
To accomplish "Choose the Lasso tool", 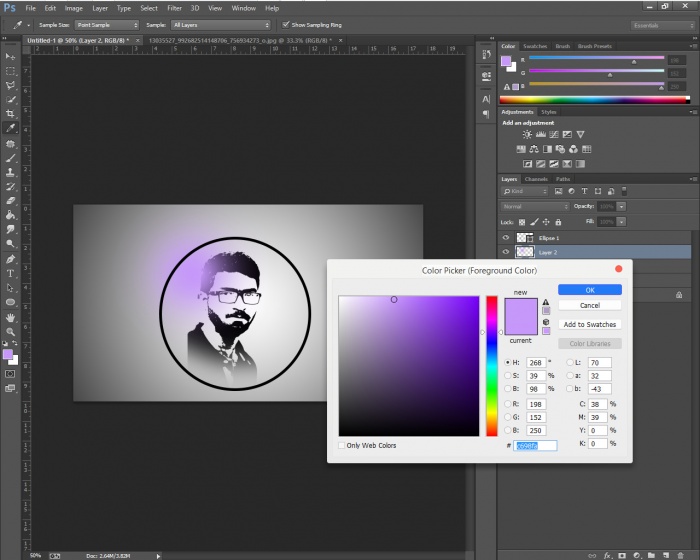I will [10, 86].
